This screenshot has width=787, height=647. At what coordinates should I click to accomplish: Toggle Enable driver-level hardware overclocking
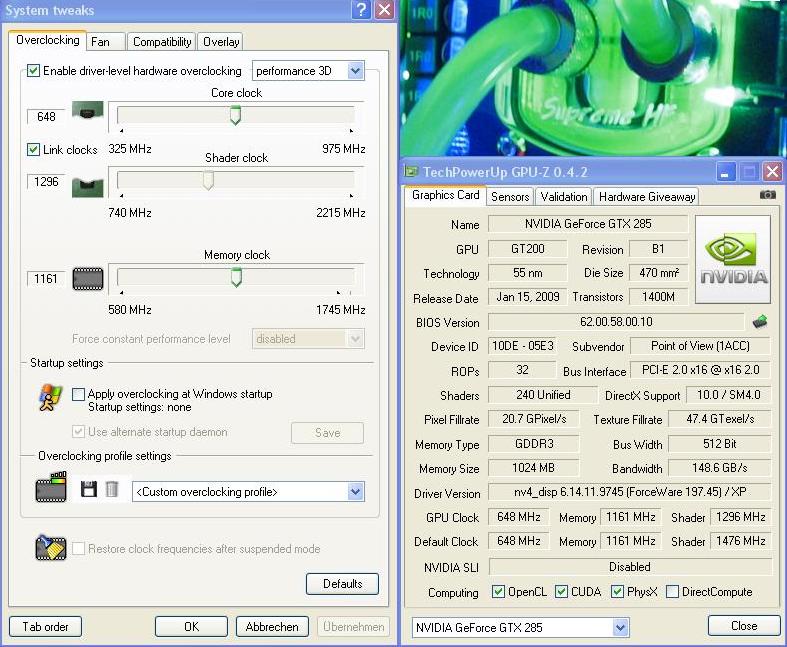(x=33, y=71)
